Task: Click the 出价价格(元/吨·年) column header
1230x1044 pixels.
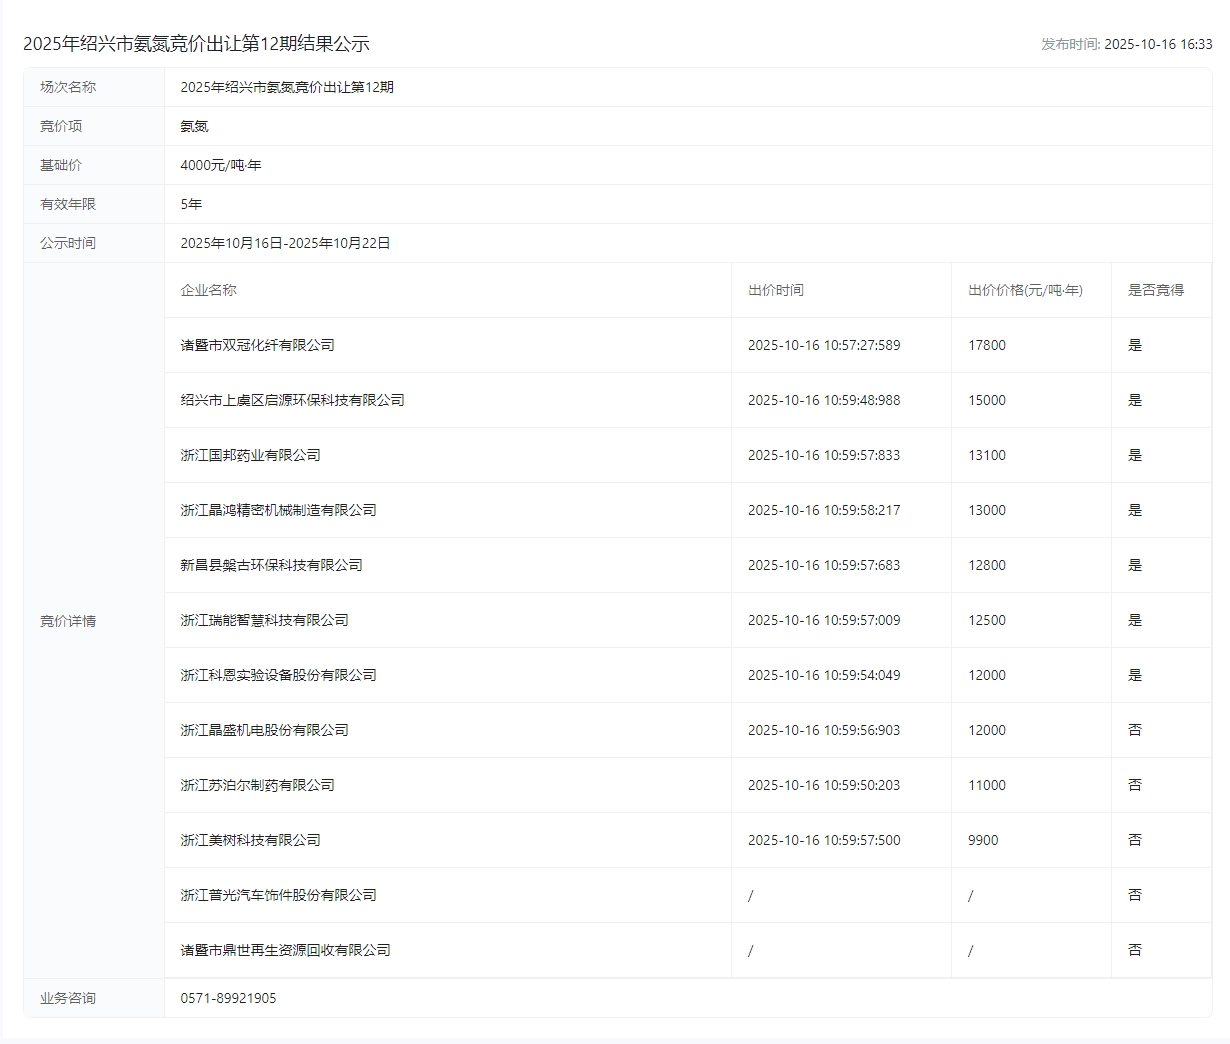Action: (1025, 290)
